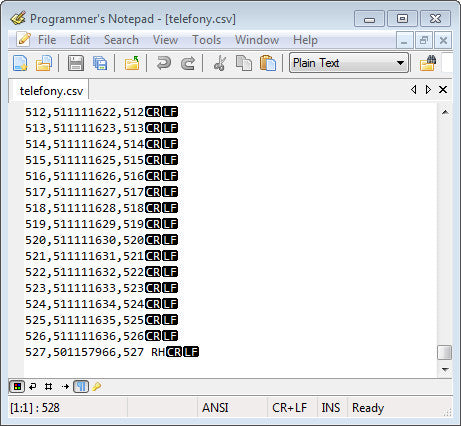
Task: Redo the last undone action
Action: [x=188, y=63]
